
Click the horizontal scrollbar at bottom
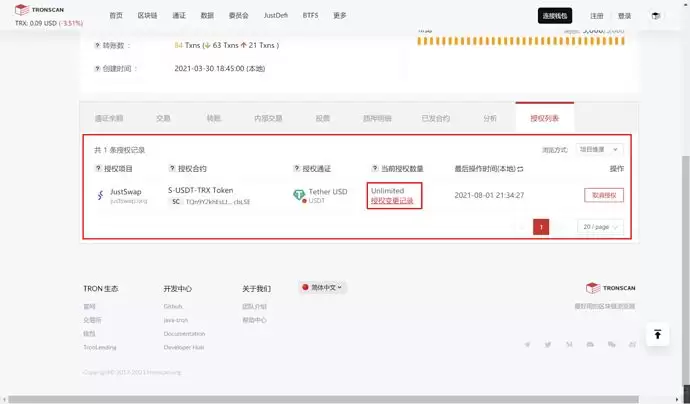(323, 400)
